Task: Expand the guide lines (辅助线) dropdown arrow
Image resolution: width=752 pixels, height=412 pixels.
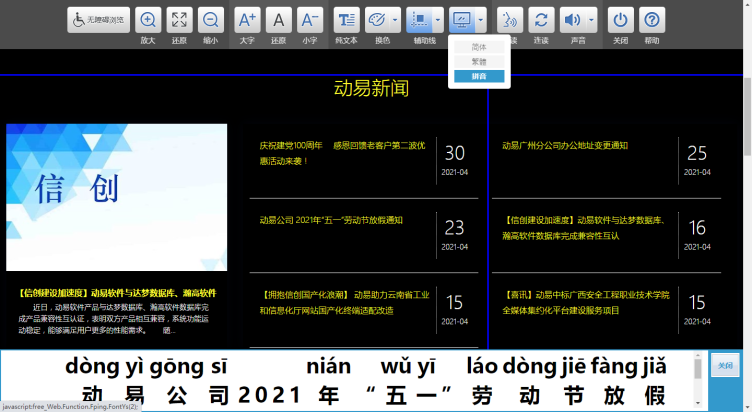Action: 438,19
